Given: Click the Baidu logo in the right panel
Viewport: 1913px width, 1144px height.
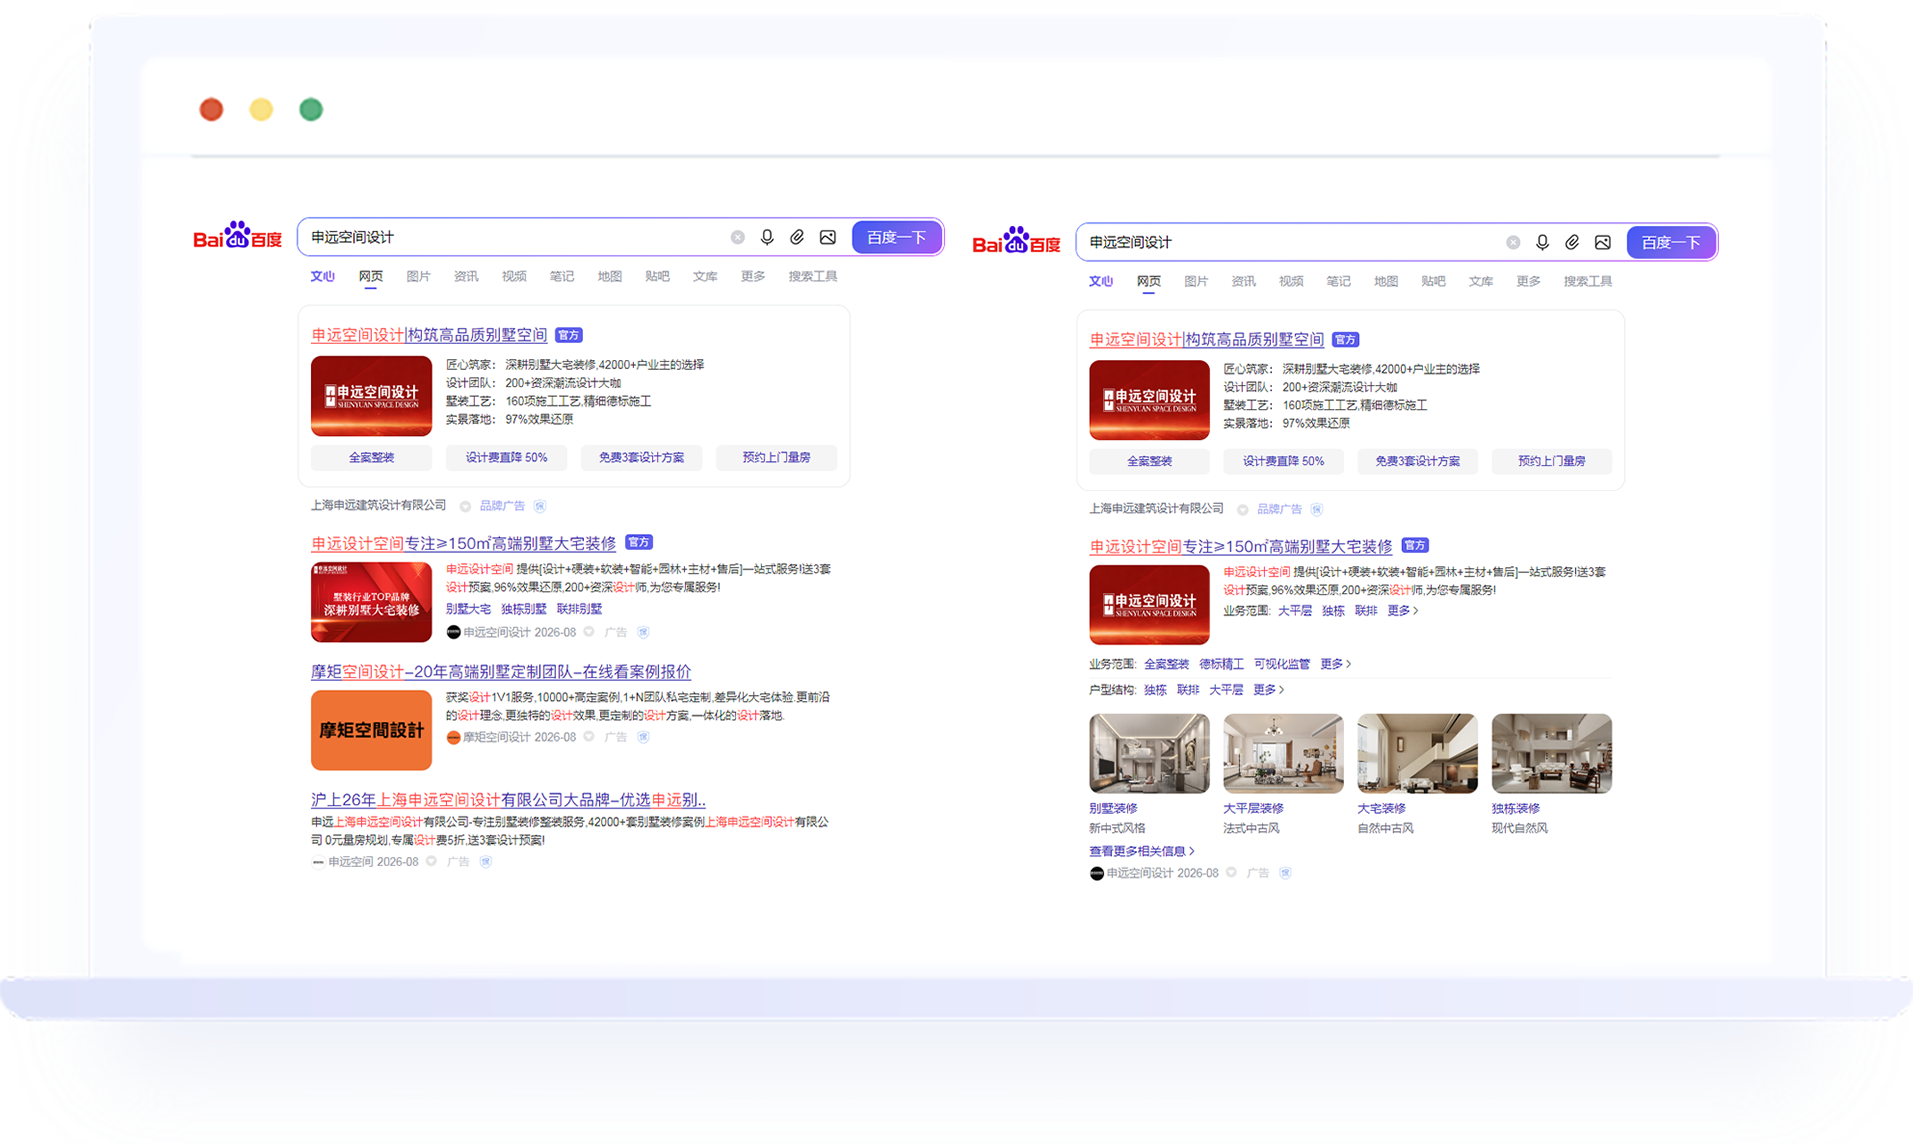Looking at the screenshot, I should (x=1016, y=241).
